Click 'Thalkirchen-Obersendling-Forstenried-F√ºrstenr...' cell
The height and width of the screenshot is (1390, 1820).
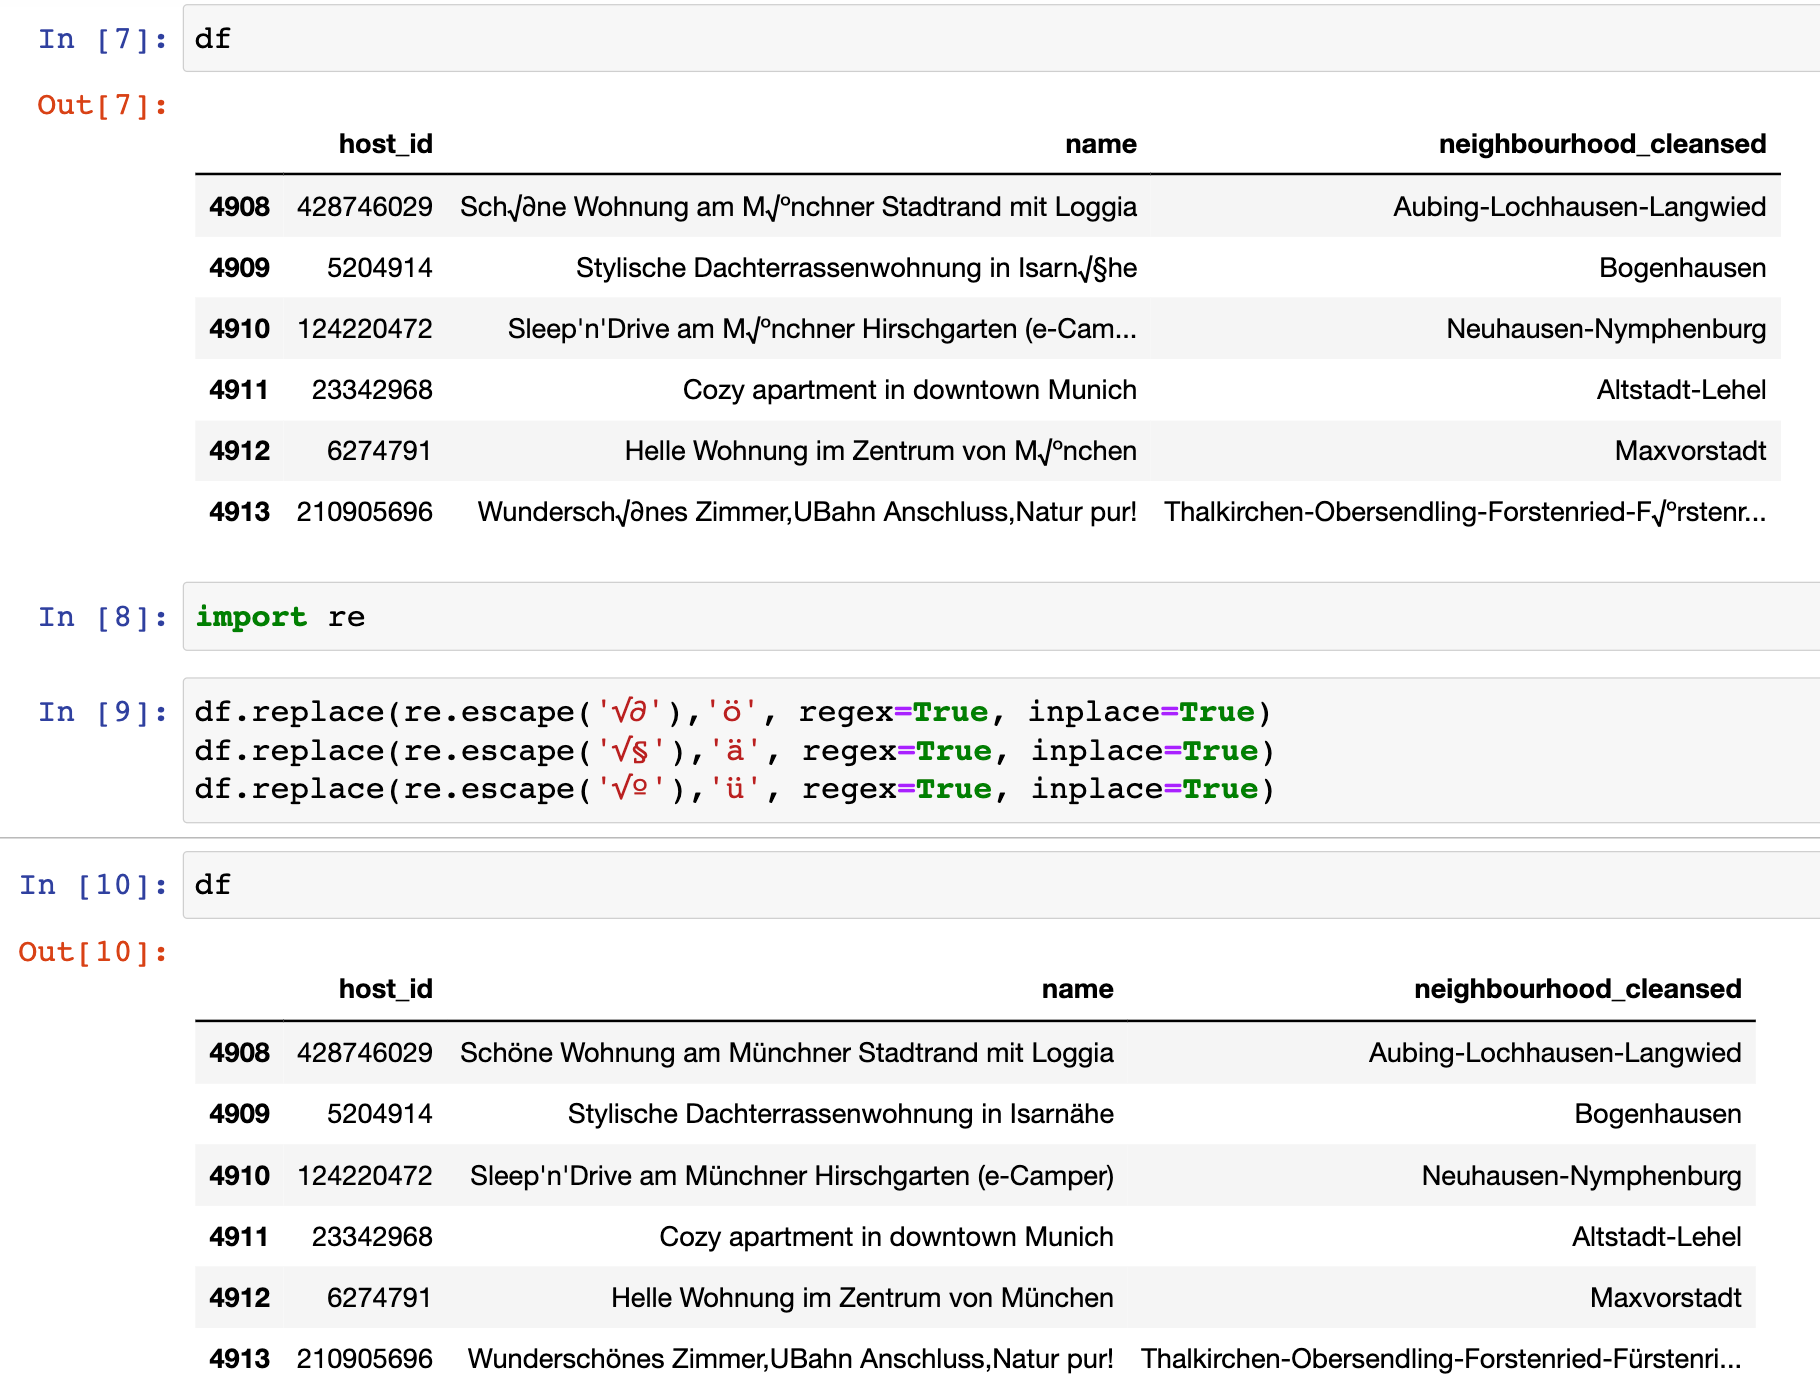pos(1465,512)
